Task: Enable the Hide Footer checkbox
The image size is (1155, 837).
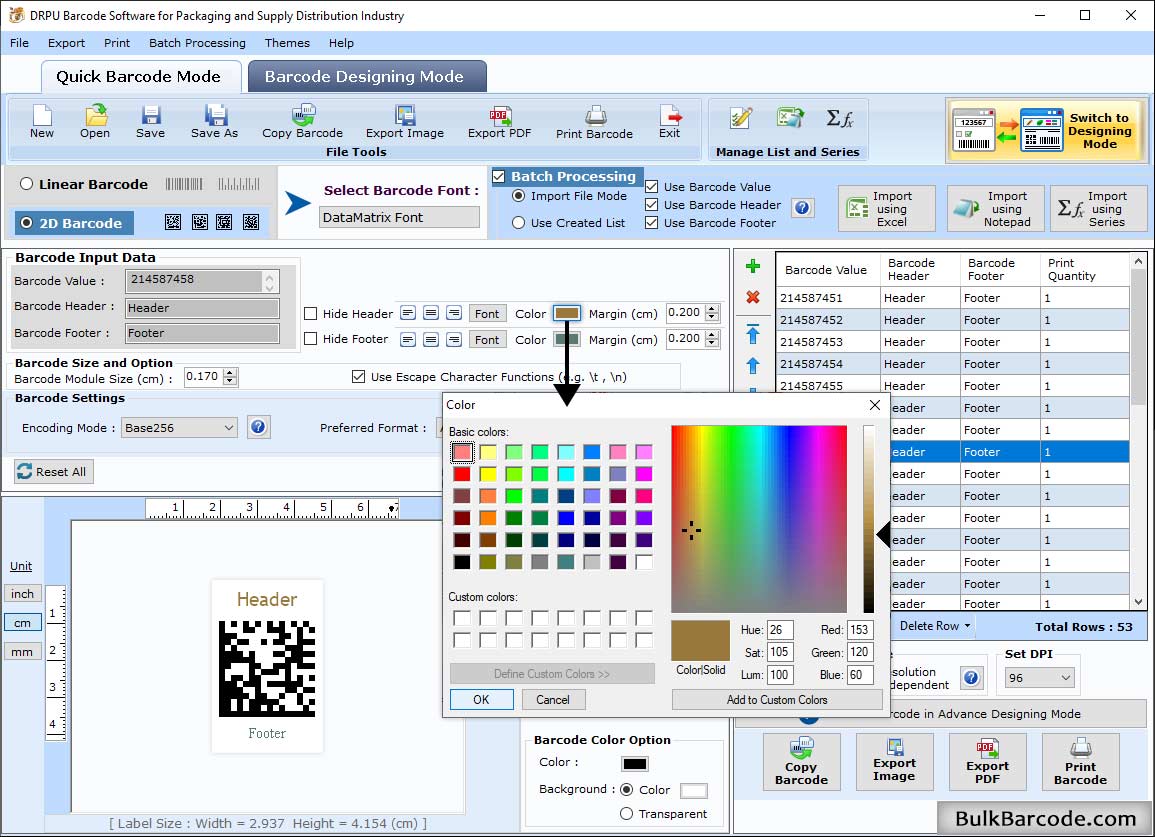Action: click(311, 339)
